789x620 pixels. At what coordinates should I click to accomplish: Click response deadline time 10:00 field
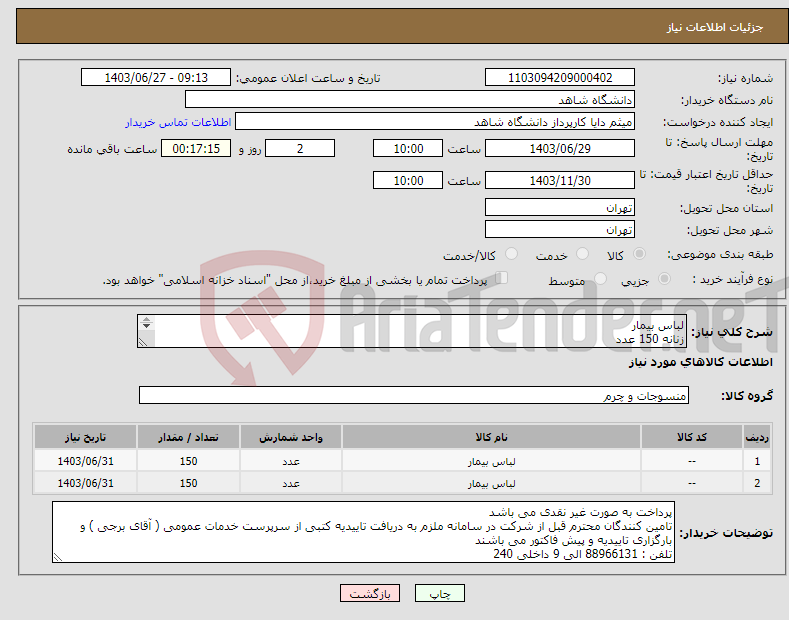pos(408,148)
